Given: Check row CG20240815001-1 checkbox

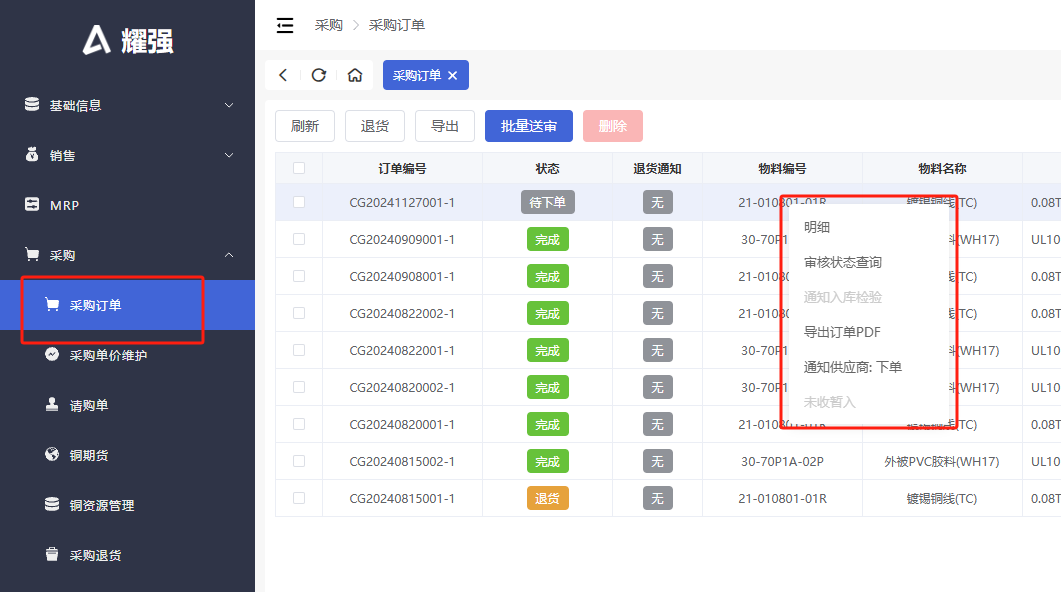Looking at the screenshot, I should pyautogui.click(x=299, y=498).
